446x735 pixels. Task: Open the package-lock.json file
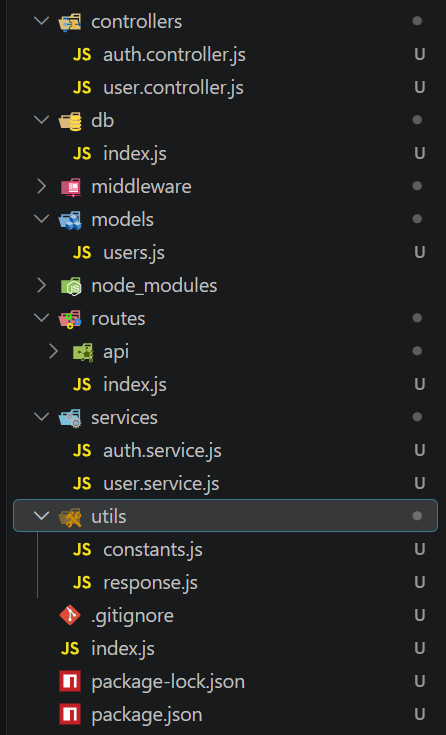coord(168,682)
